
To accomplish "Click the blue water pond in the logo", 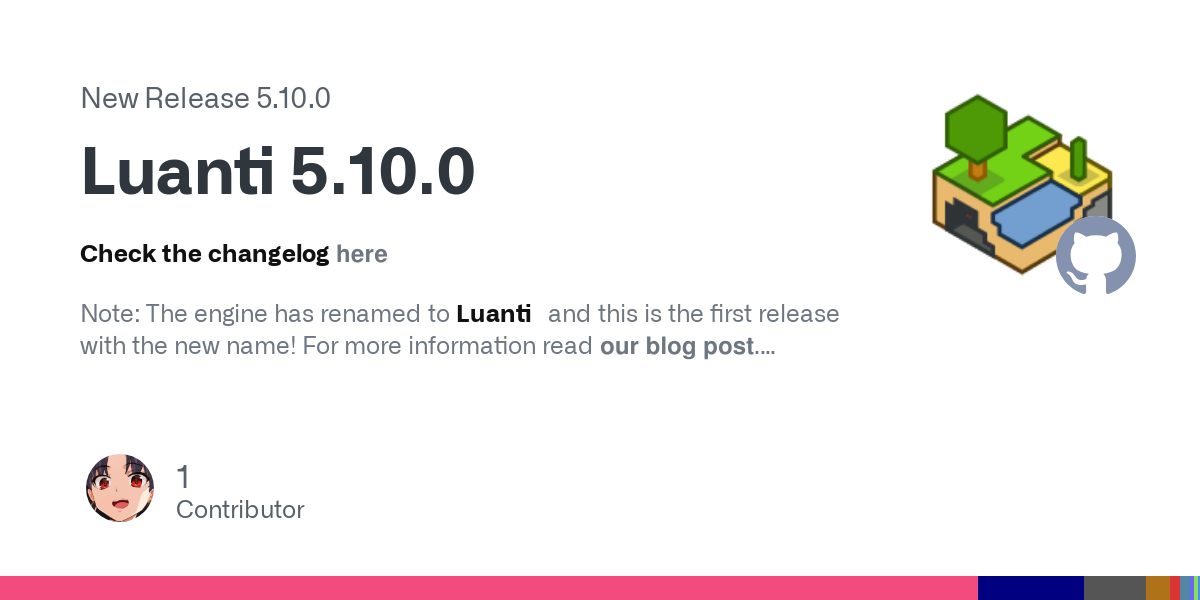I will pos(1039,212).
